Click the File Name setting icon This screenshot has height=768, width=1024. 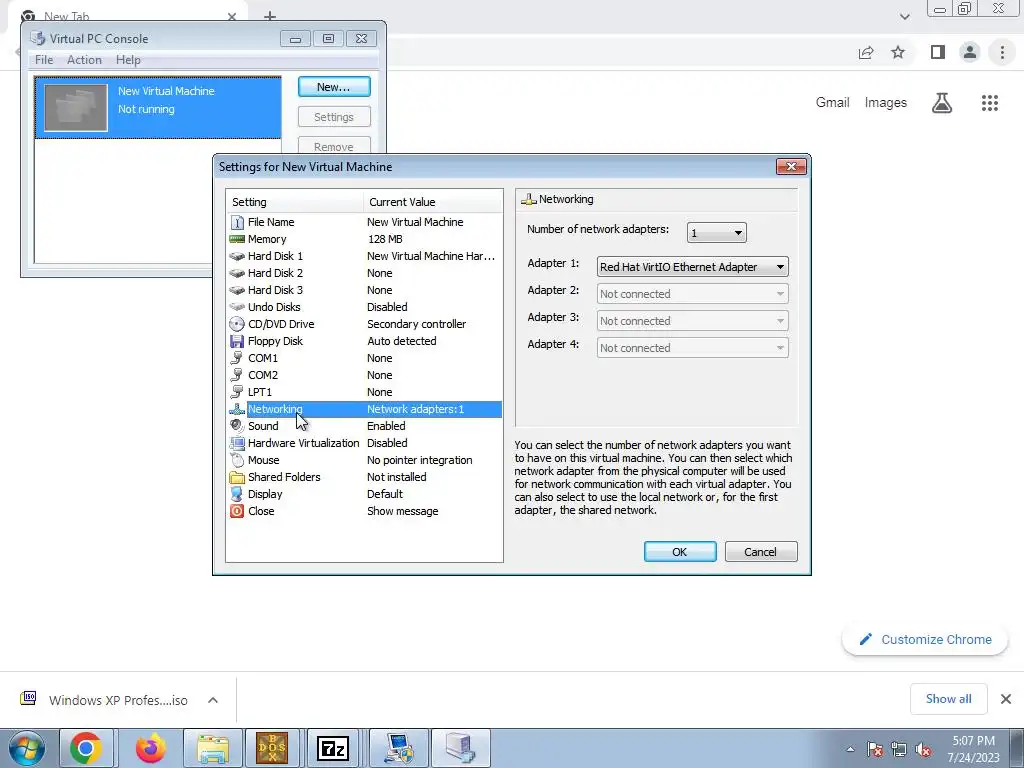coord(237,222)
